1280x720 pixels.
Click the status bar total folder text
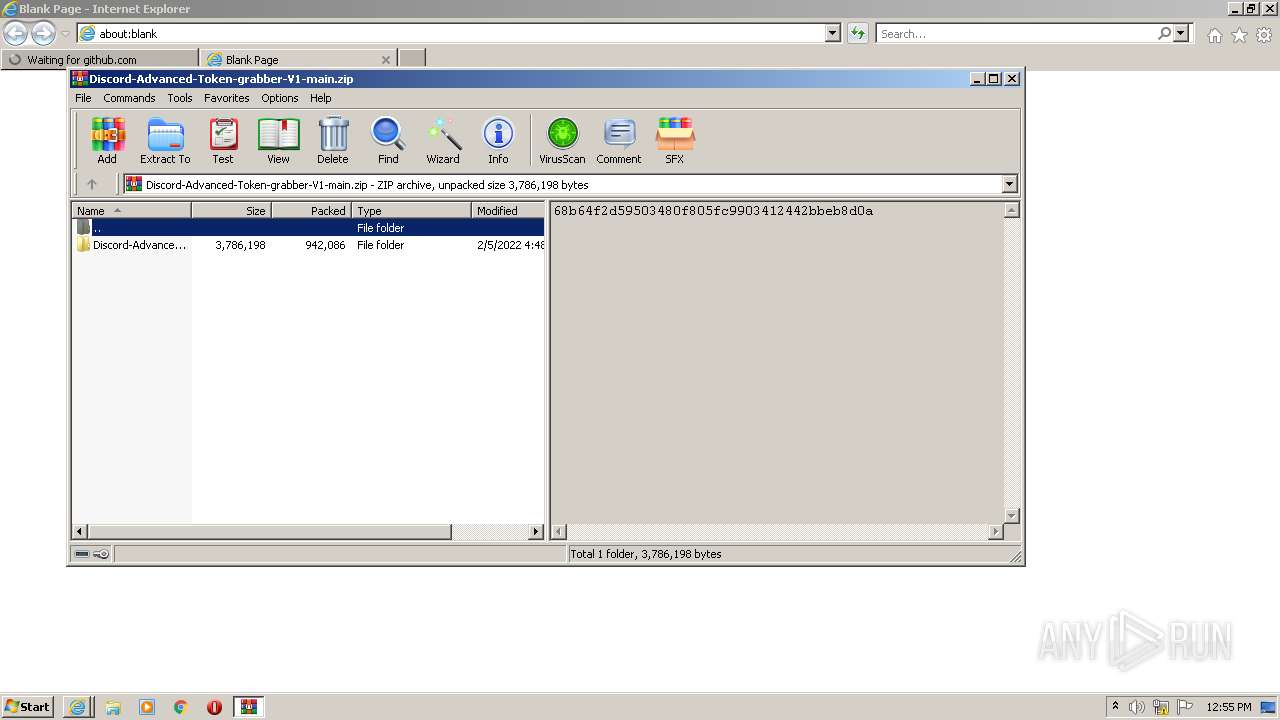pos(646,554)
